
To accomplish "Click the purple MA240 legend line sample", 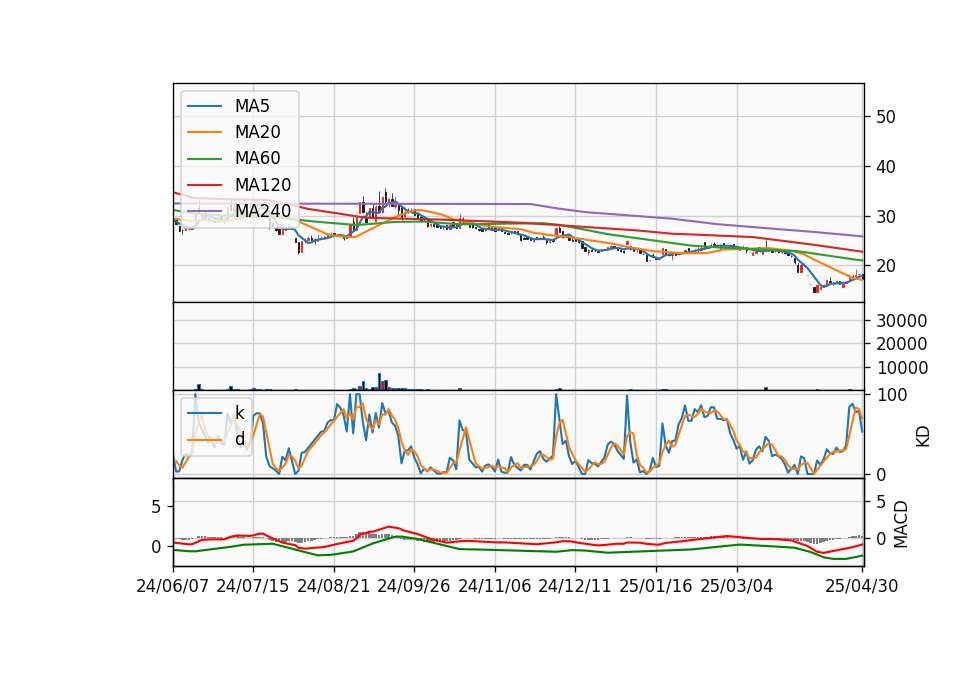I will click(x=204, y=211).
